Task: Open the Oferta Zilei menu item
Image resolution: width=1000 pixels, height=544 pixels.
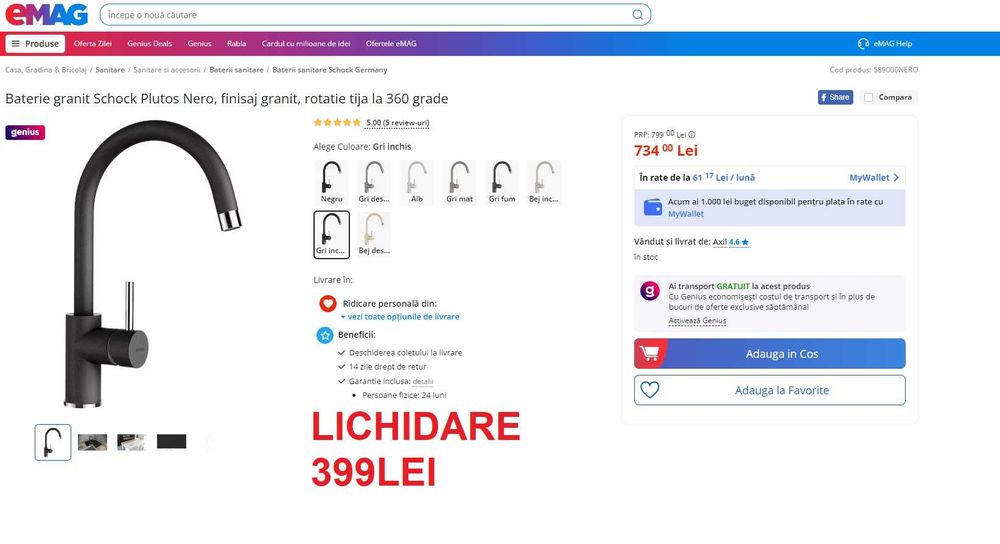Action: [92, 43]
